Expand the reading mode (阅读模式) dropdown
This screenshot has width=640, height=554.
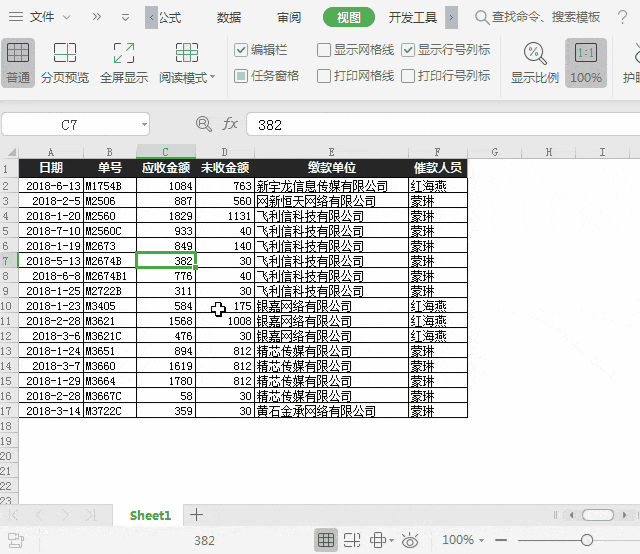pyautogui.click(x=212, y=78)
